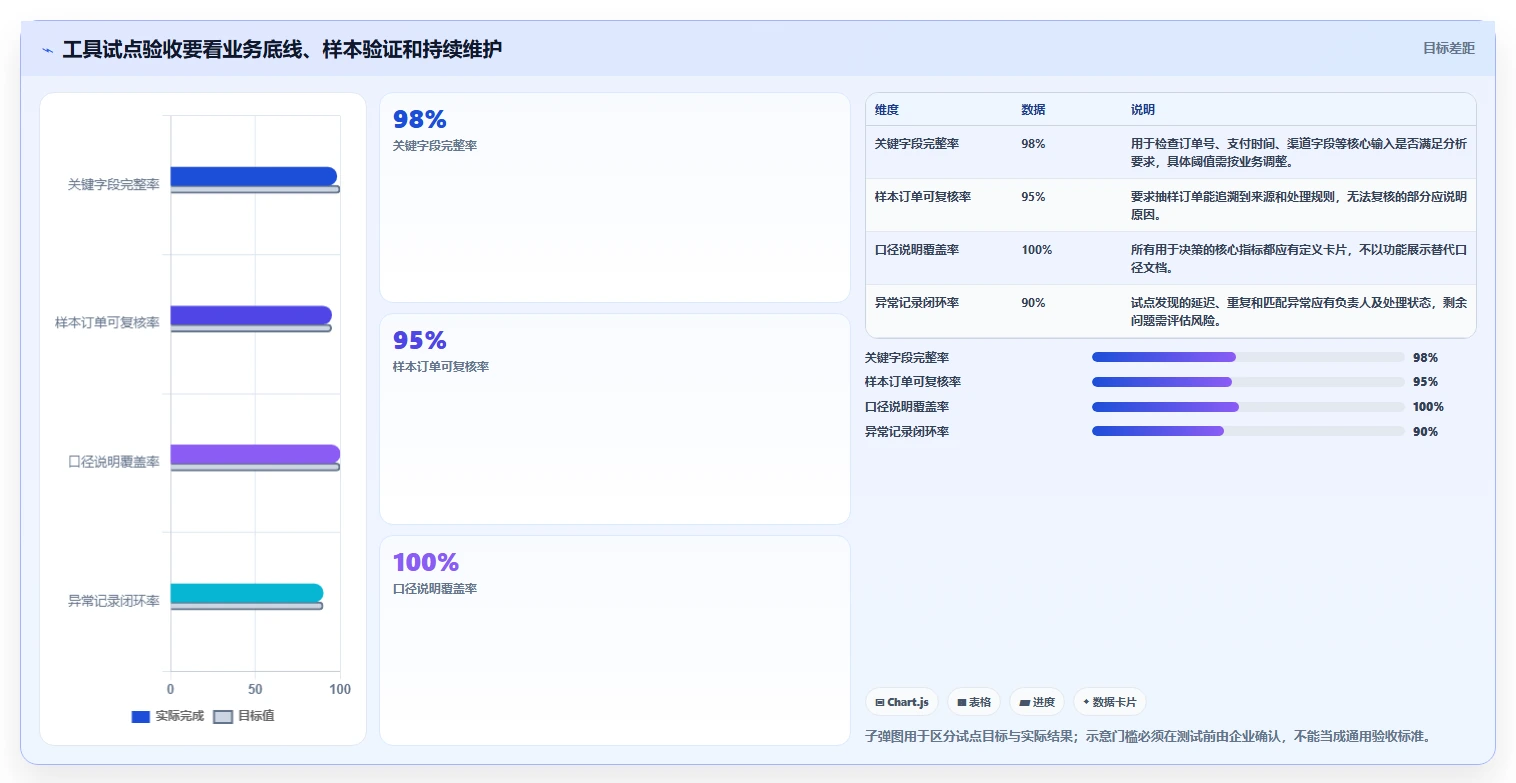Click the gray target bar under 关键字段完整率
Screen dimensions: 1516x783
point(255,189)
